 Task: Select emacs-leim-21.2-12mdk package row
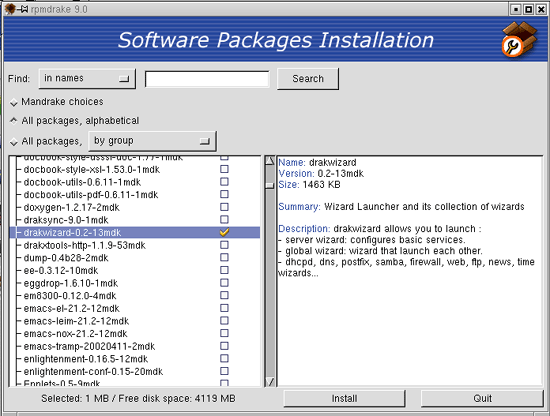click(135, 321)
